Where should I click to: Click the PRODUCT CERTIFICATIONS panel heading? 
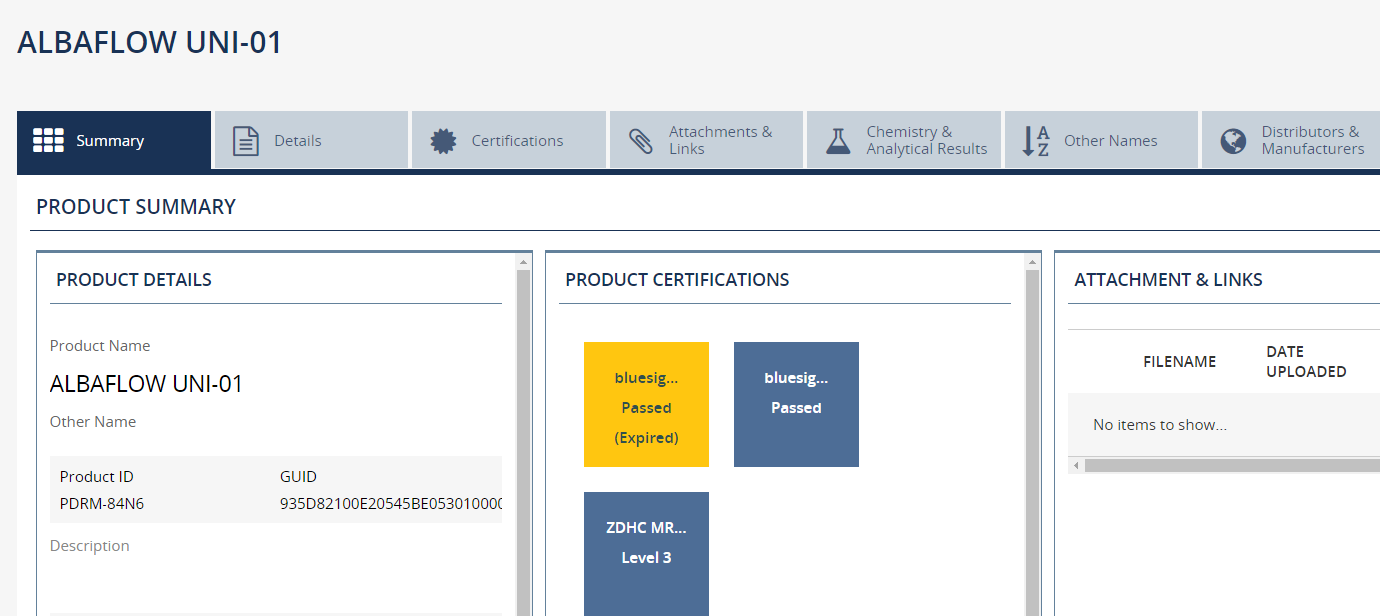coord(677,280)
